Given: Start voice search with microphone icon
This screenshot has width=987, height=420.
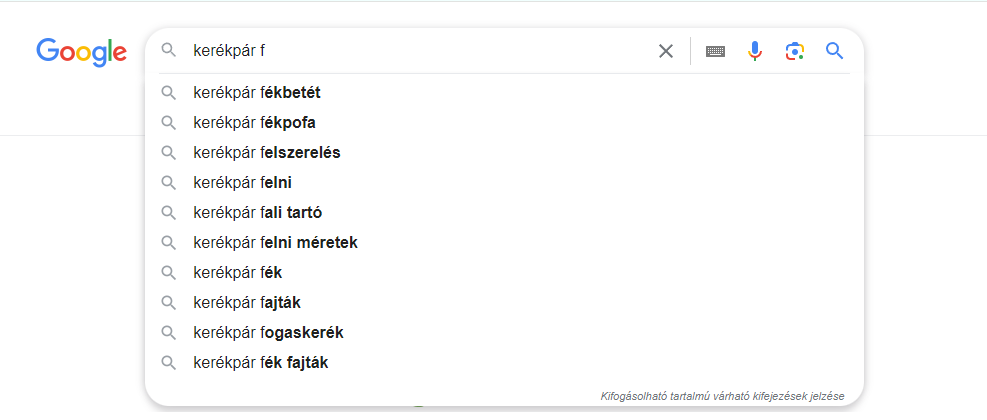Looking at the screenshot, I should (755, 51).
